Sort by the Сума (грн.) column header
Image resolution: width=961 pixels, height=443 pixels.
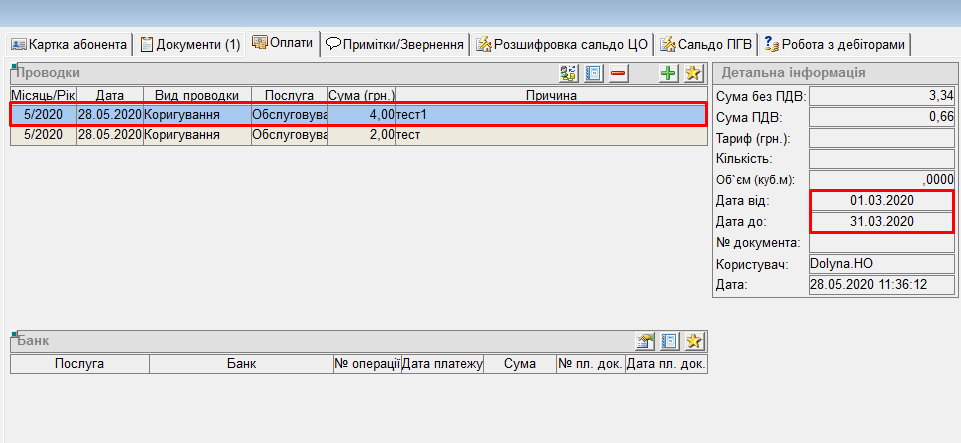361,95
